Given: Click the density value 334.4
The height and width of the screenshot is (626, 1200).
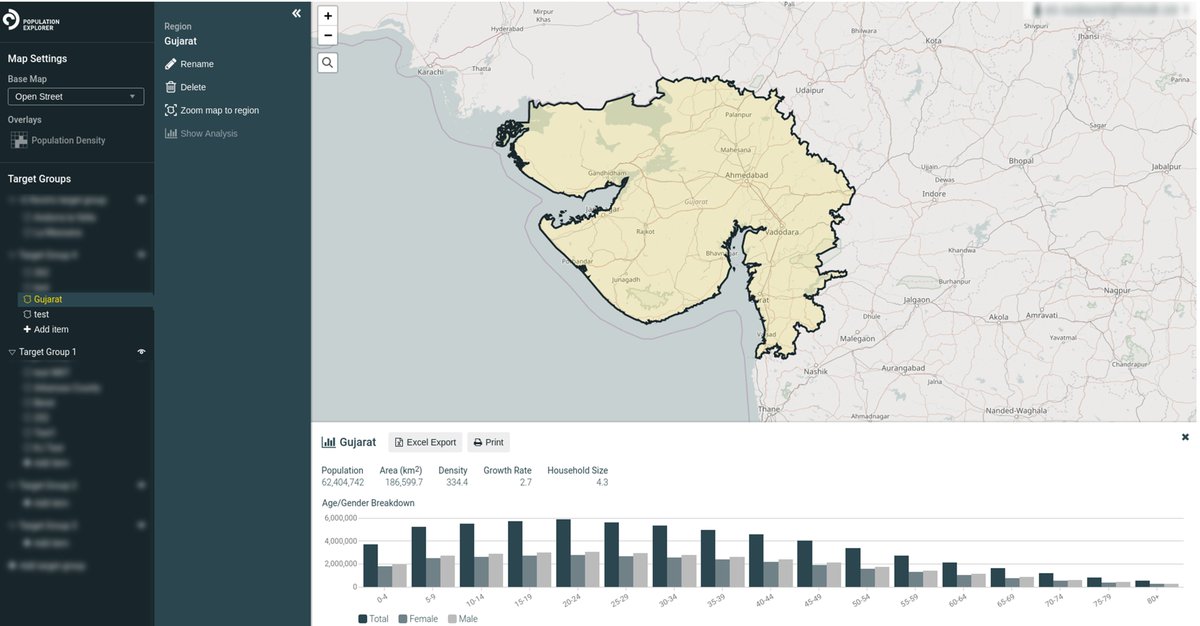Looking at the screenshot, I should tap(457, 482).
